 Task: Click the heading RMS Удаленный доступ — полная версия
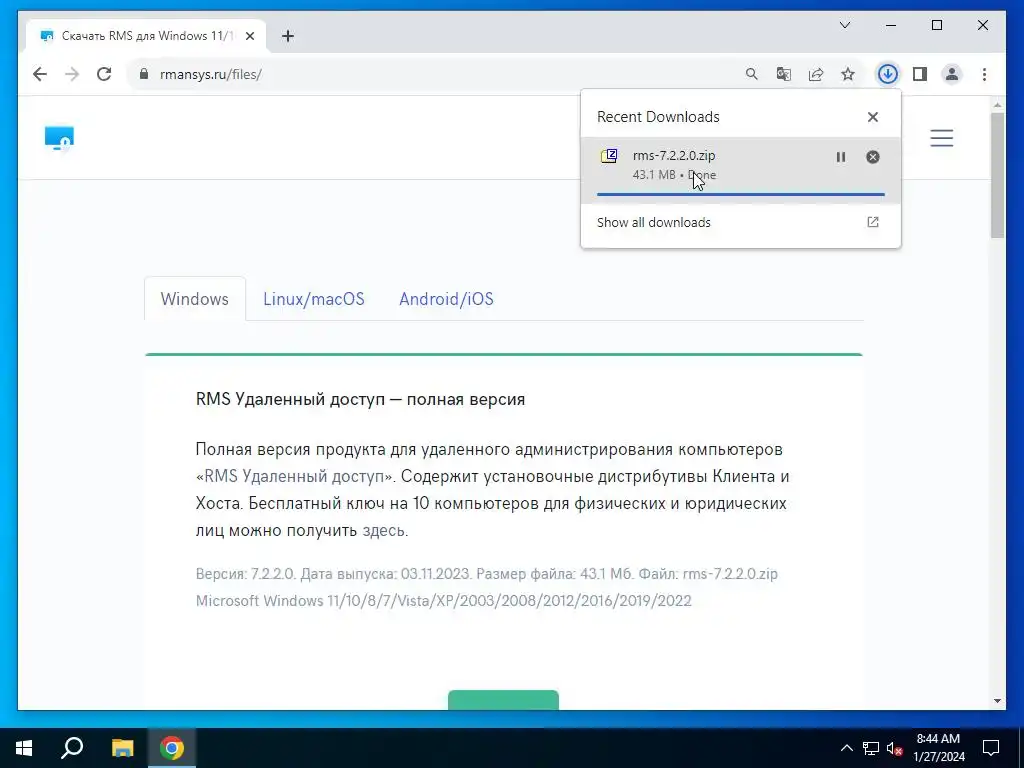[x=360, y=399]
